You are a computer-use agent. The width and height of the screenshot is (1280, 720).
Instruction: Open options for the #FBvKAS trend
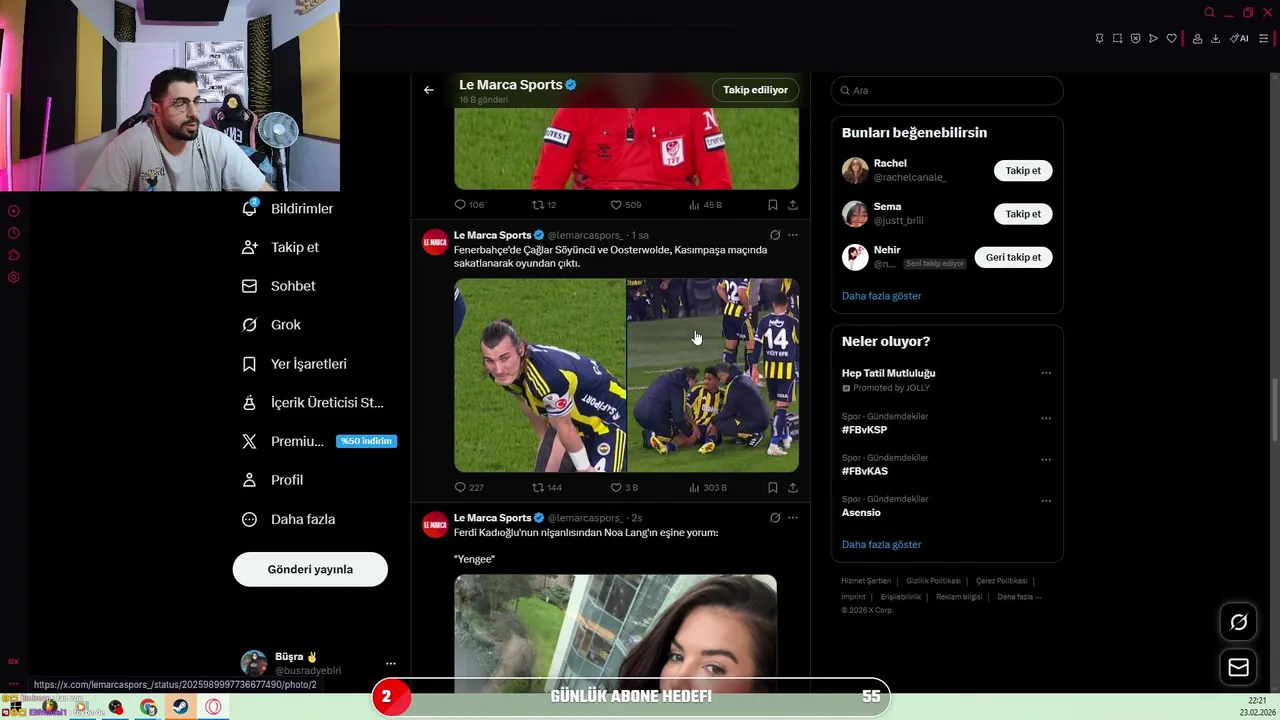coord(1046,459)
